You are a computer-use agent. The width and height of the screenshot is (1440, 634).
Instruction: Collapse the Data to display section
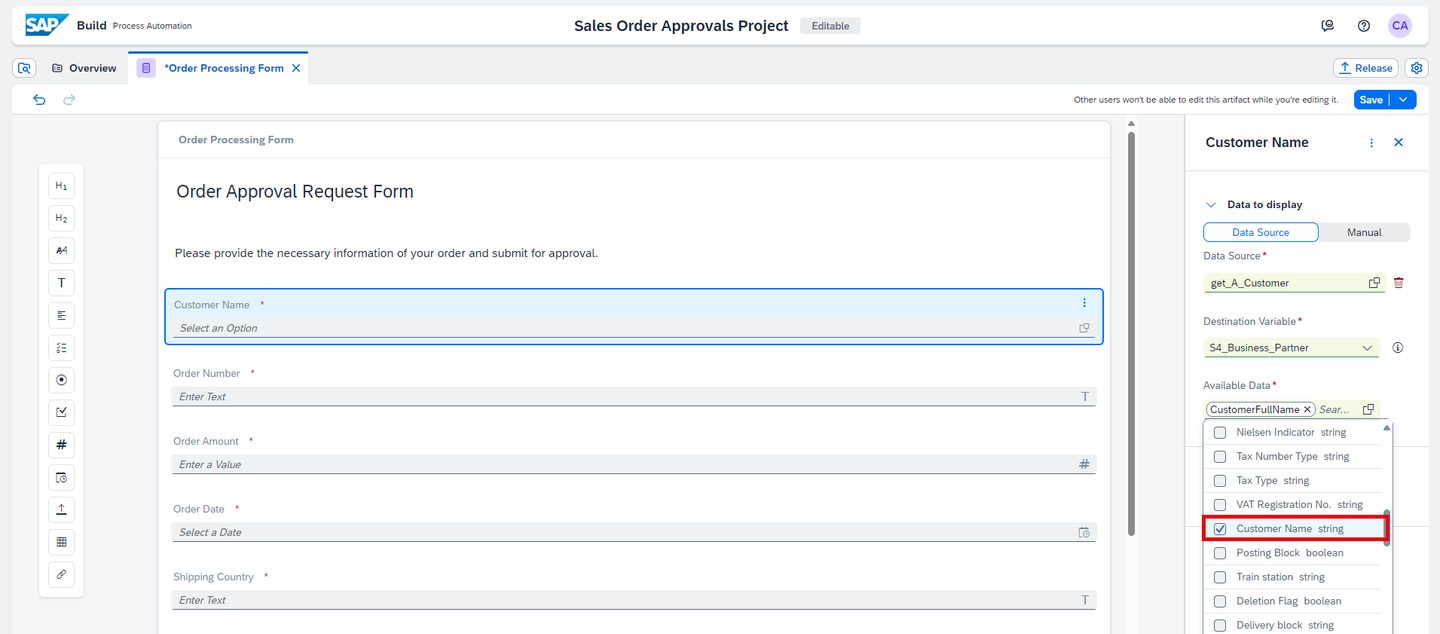tap(1211, 204)
